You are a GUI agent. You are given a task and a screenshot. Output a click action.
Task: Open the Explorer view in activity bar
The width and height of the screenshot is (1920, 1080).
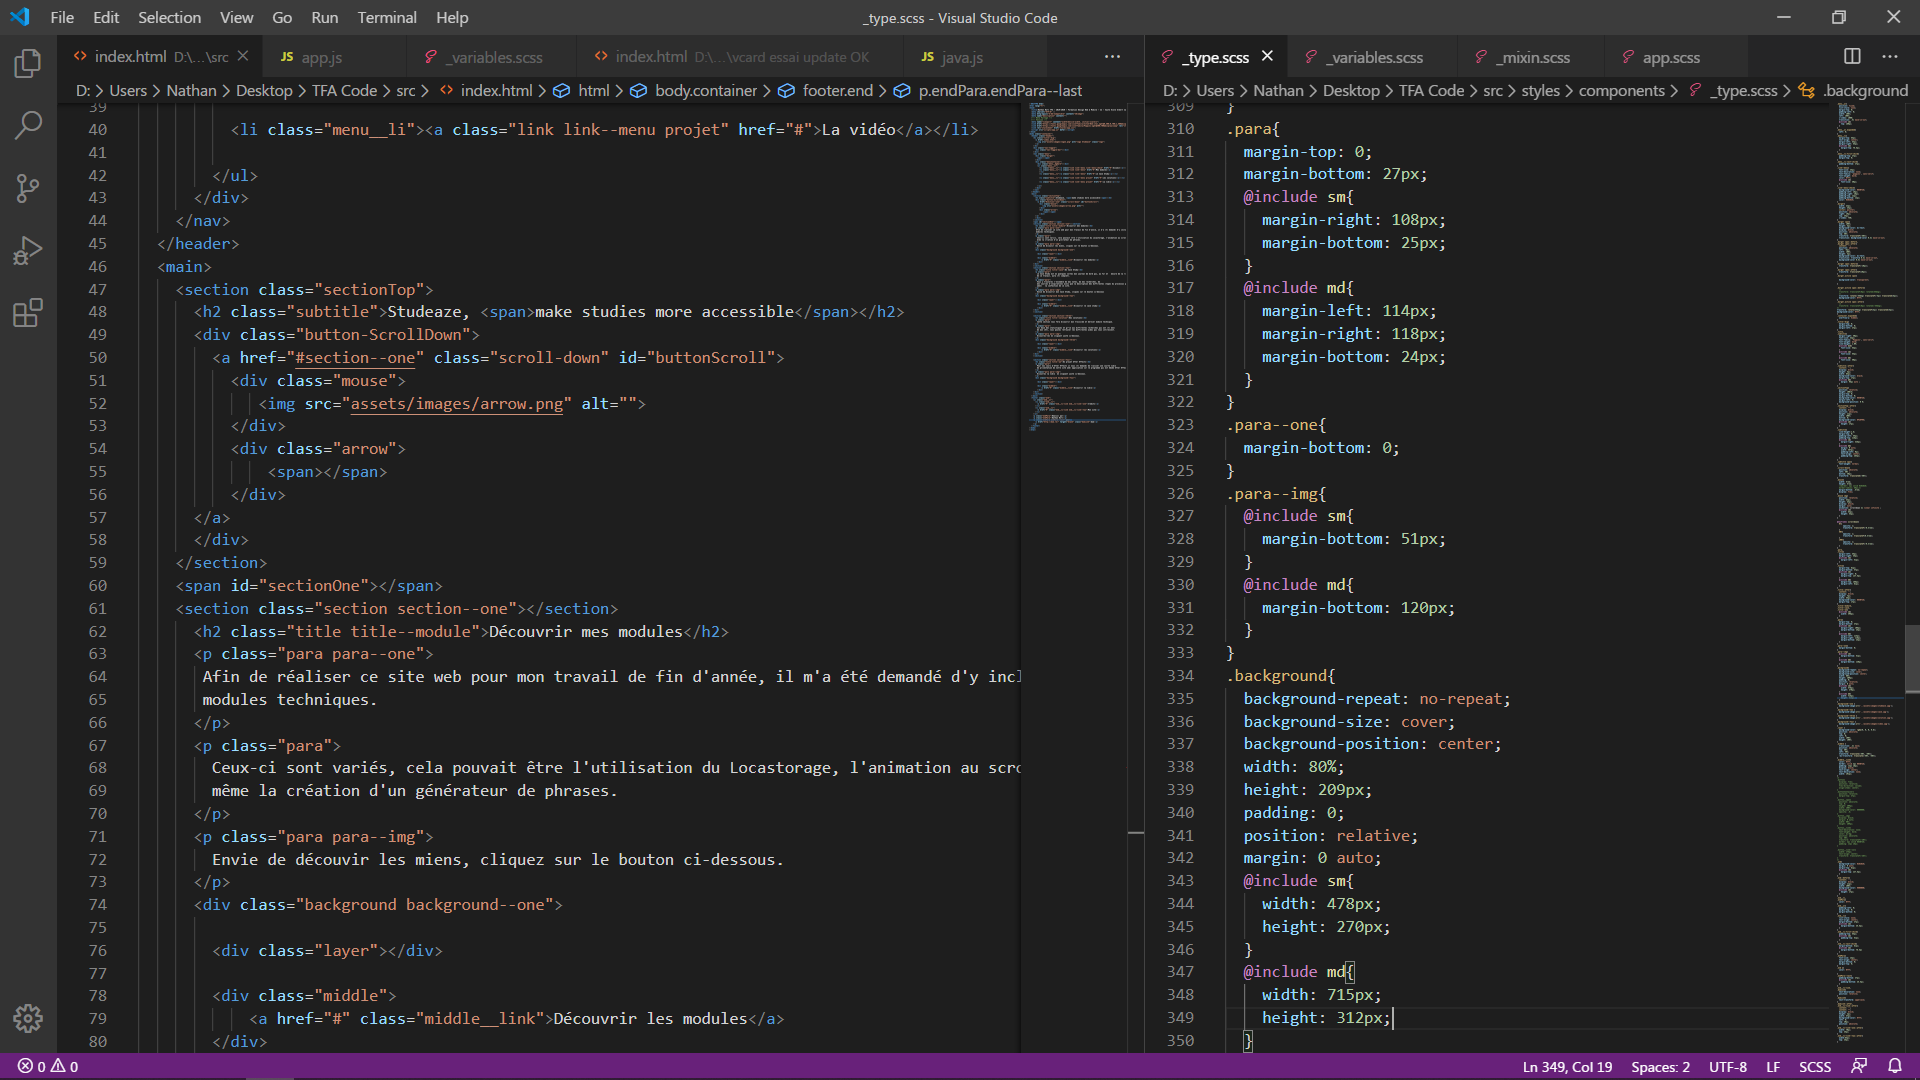28,65
